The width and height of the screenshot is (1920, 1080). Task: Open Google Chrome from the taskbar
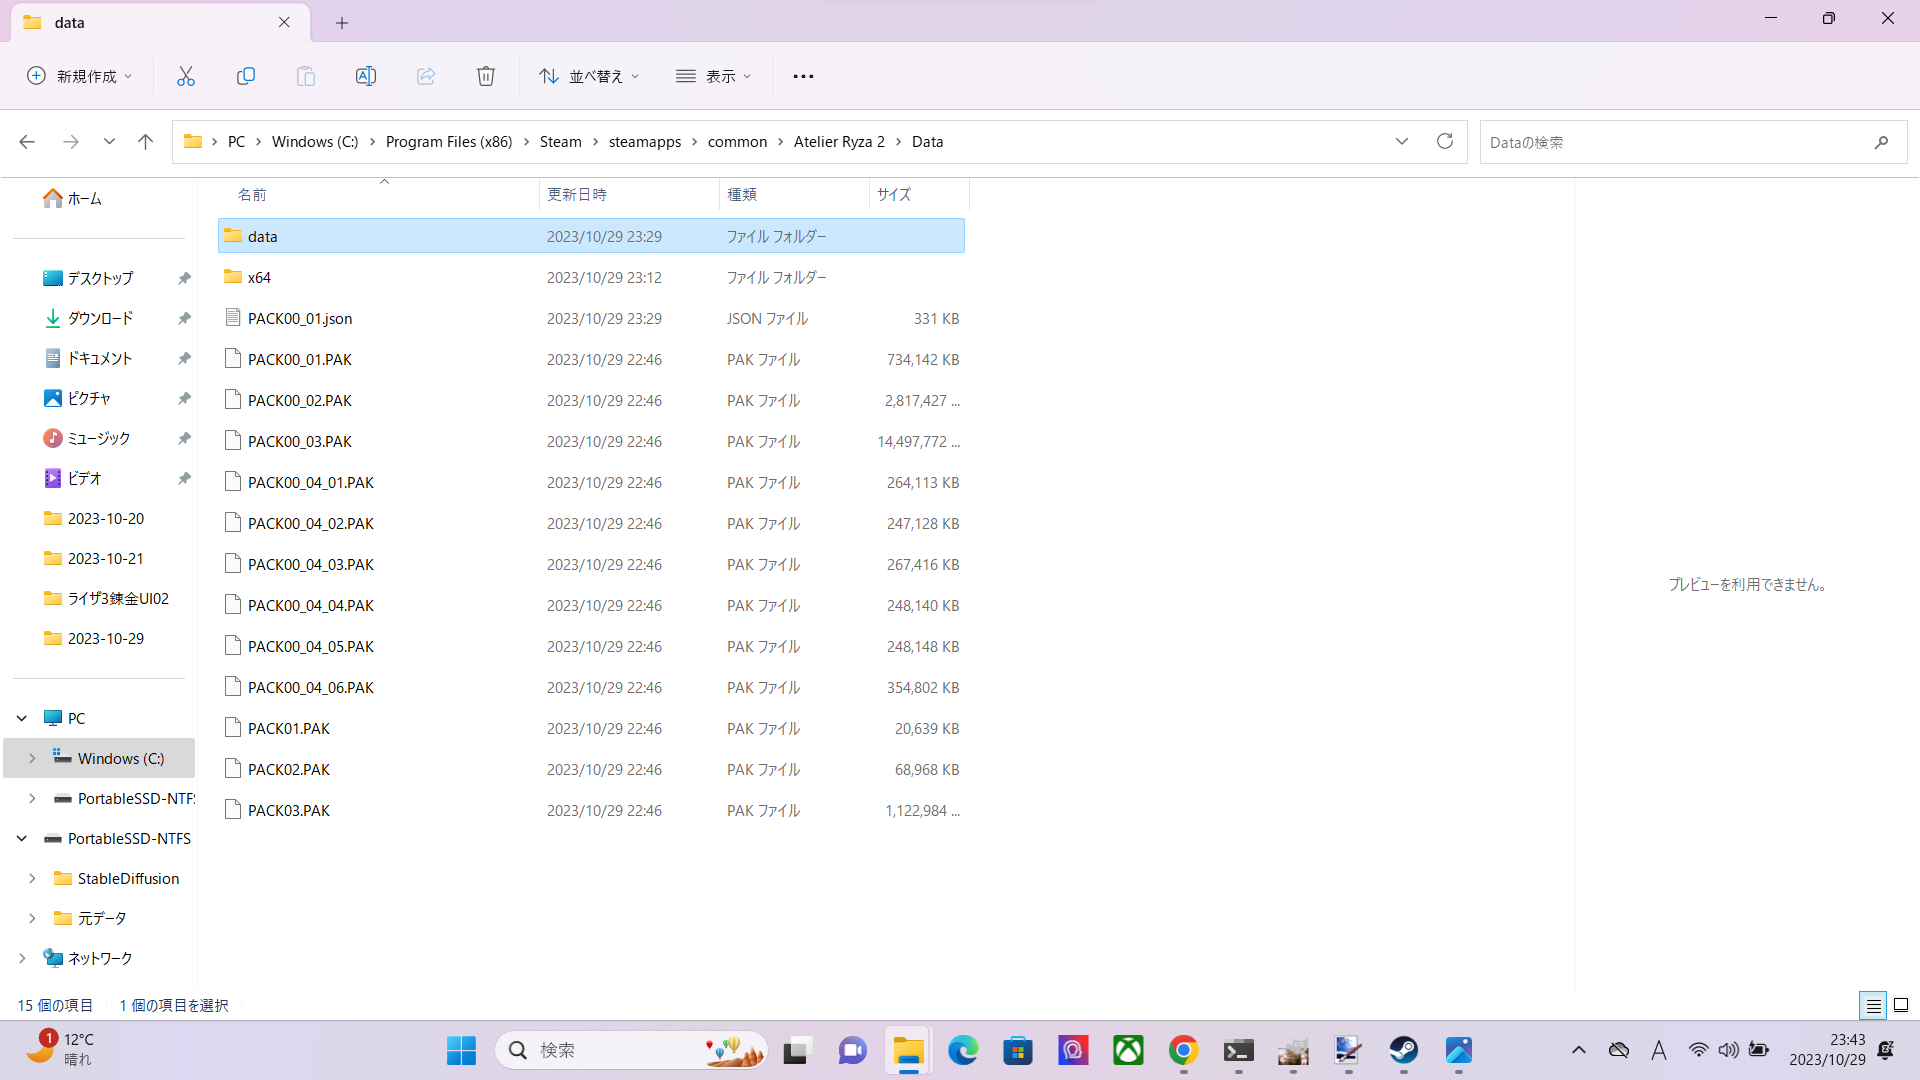point(1184,1050)
